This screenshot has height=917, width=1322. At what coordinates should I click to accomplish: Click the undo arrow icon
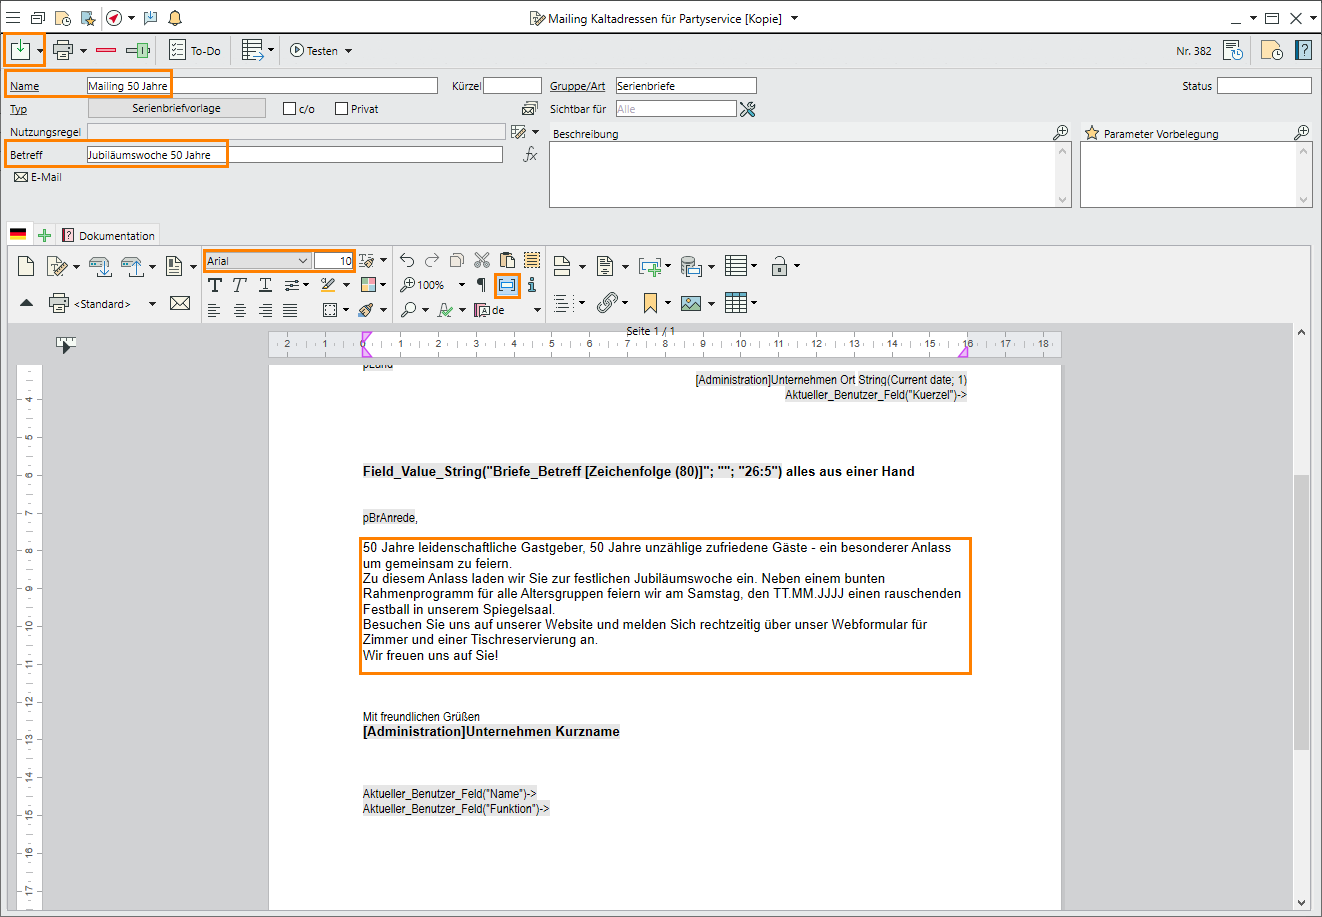[407, 261]
